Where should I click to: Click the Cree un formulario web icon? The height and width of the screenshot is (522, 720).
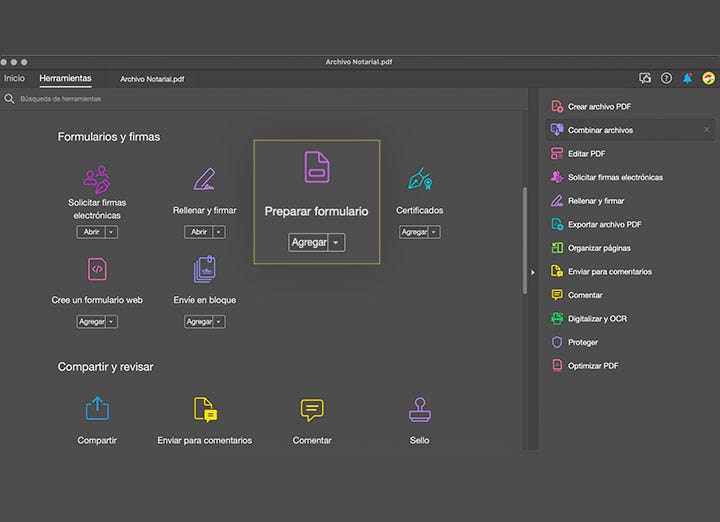pyautogui.click(x=97, y=269)
